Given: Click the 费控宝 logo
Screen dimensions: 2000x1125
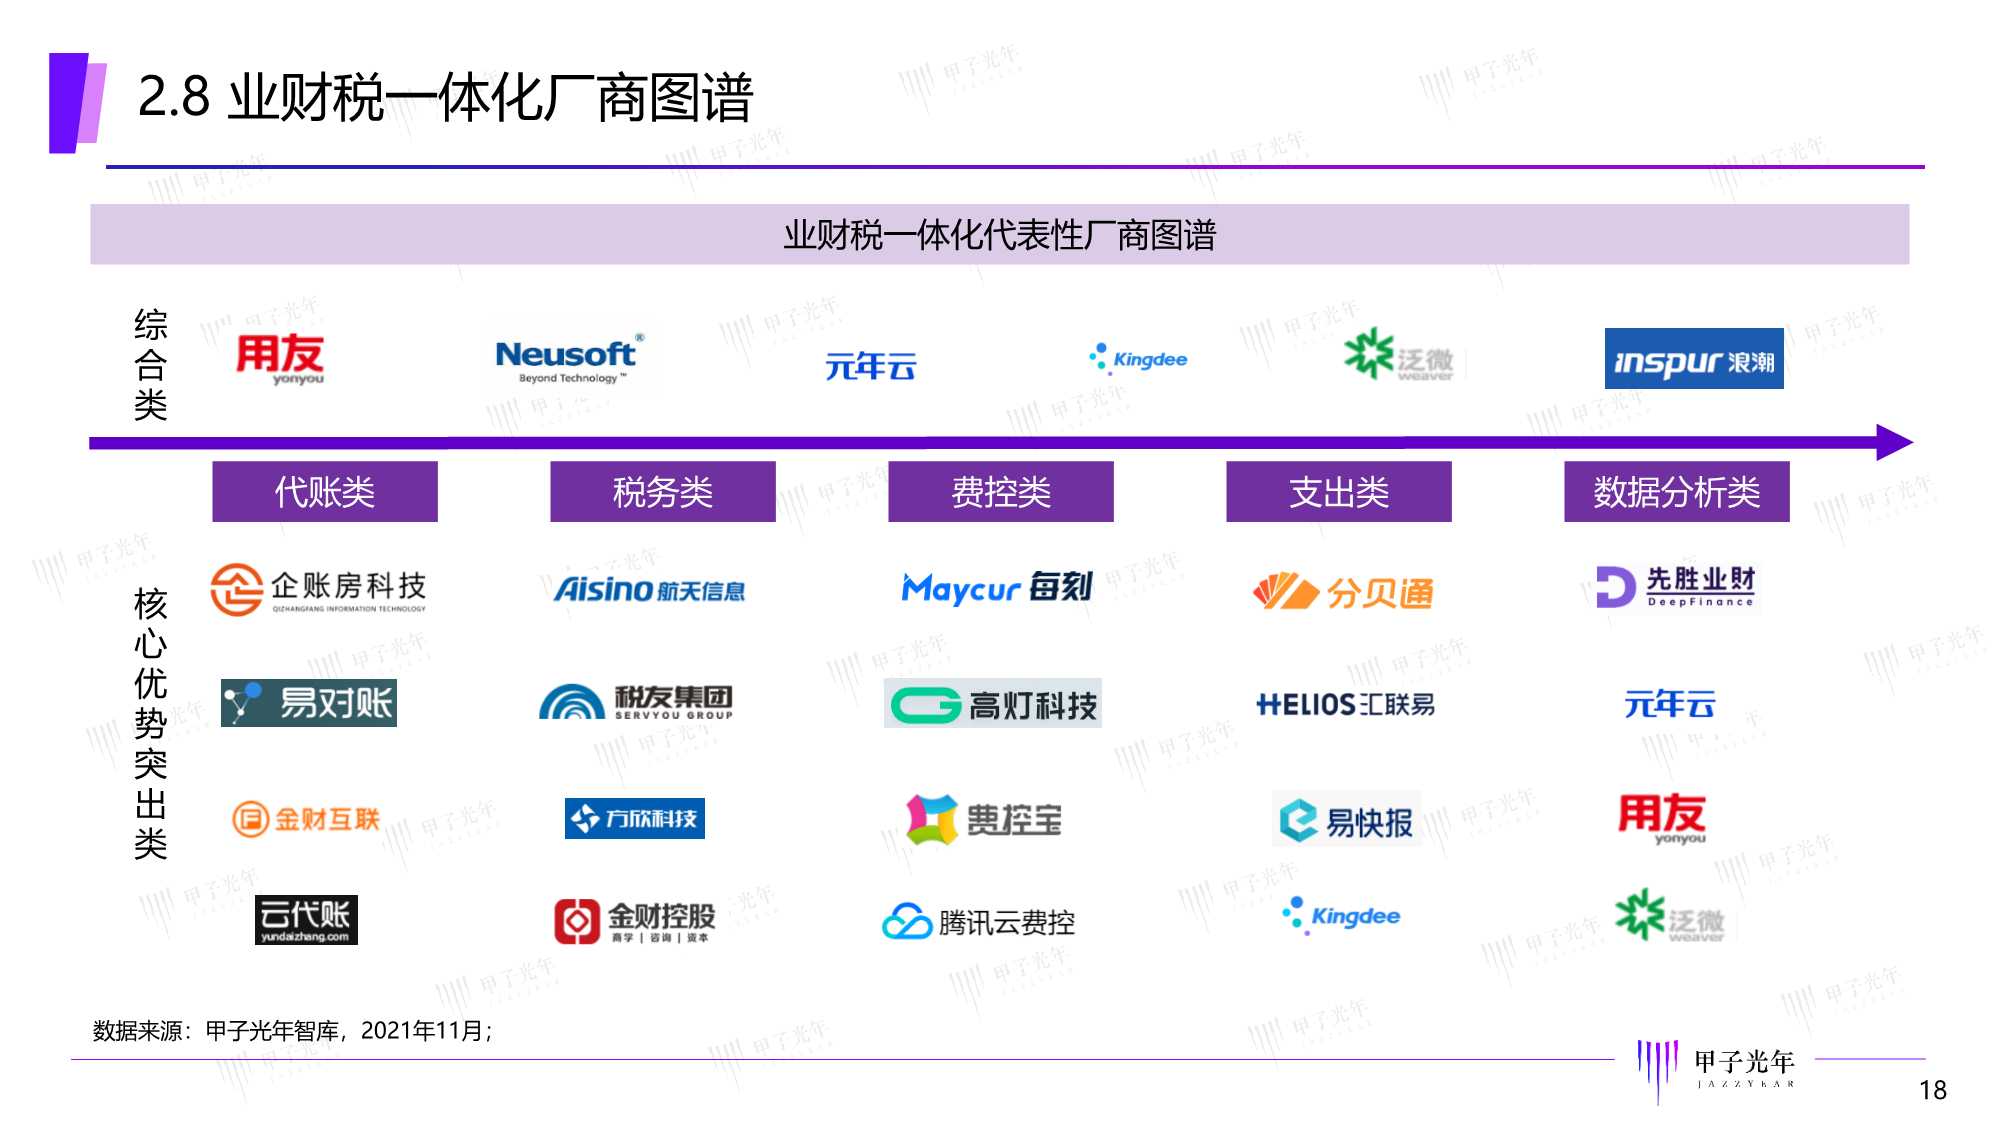Looking at the screenshot, I should click(x=984, y=820).
